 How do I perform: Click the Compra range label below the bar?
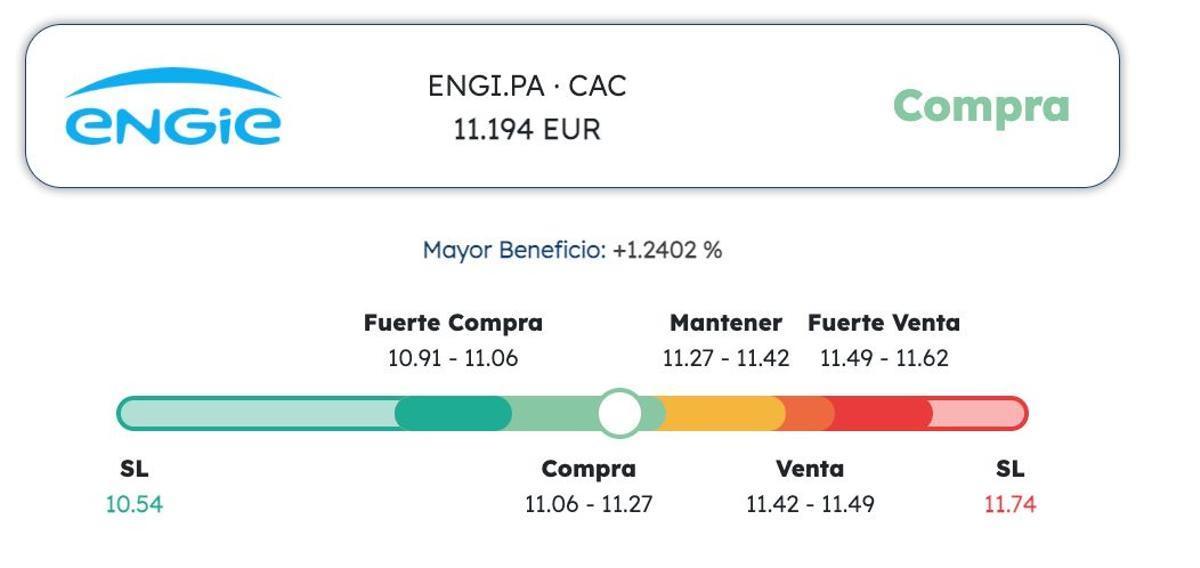coord(588,469)
